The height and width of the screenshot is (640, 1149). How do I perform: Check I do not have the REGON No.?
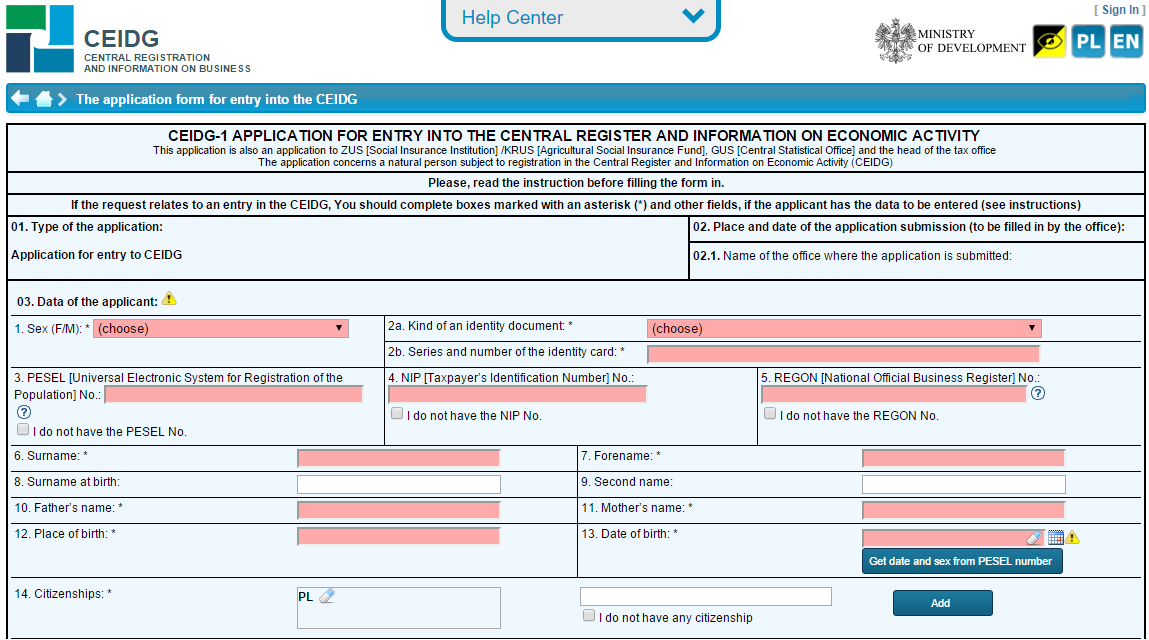tap(770, 413)
